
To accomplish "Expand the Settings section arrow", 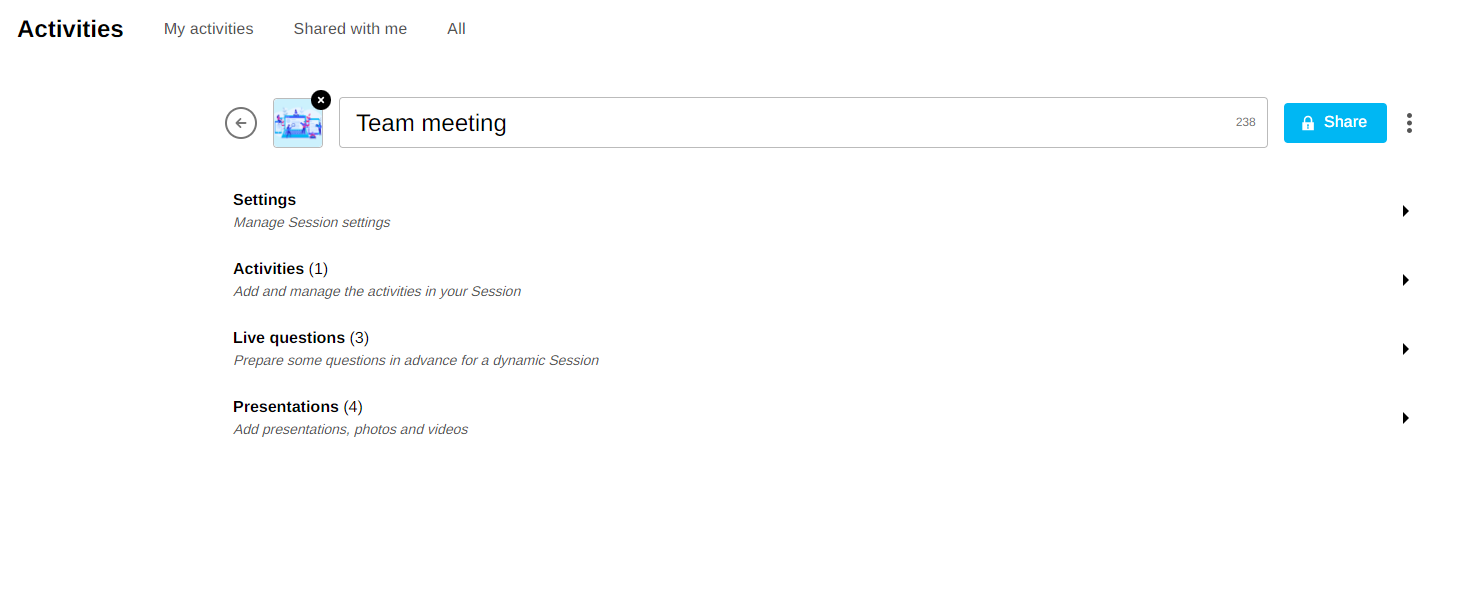I will (x=1405, y=211).
